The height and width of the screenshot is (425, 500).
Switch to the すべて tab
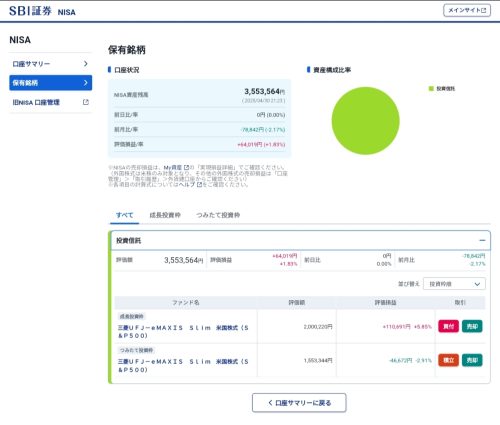pos(125,215)
